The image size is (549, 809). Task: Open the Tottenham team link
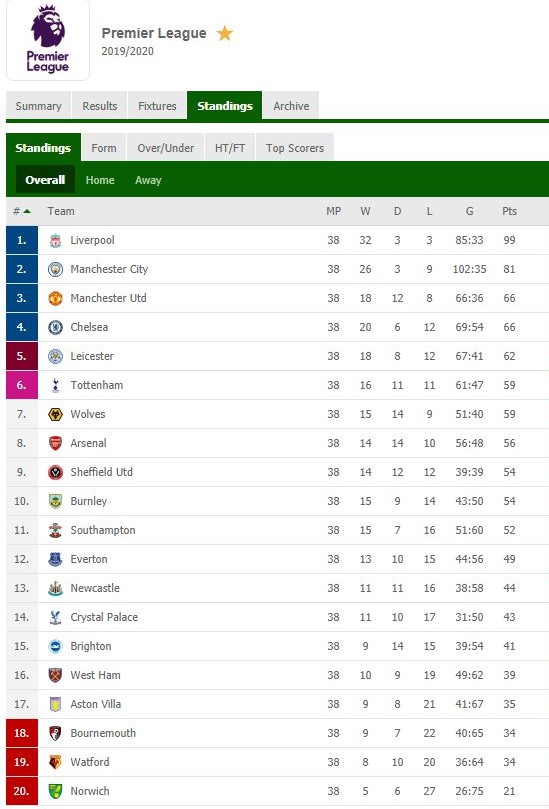pyautogui.click(x=97, y=385)
